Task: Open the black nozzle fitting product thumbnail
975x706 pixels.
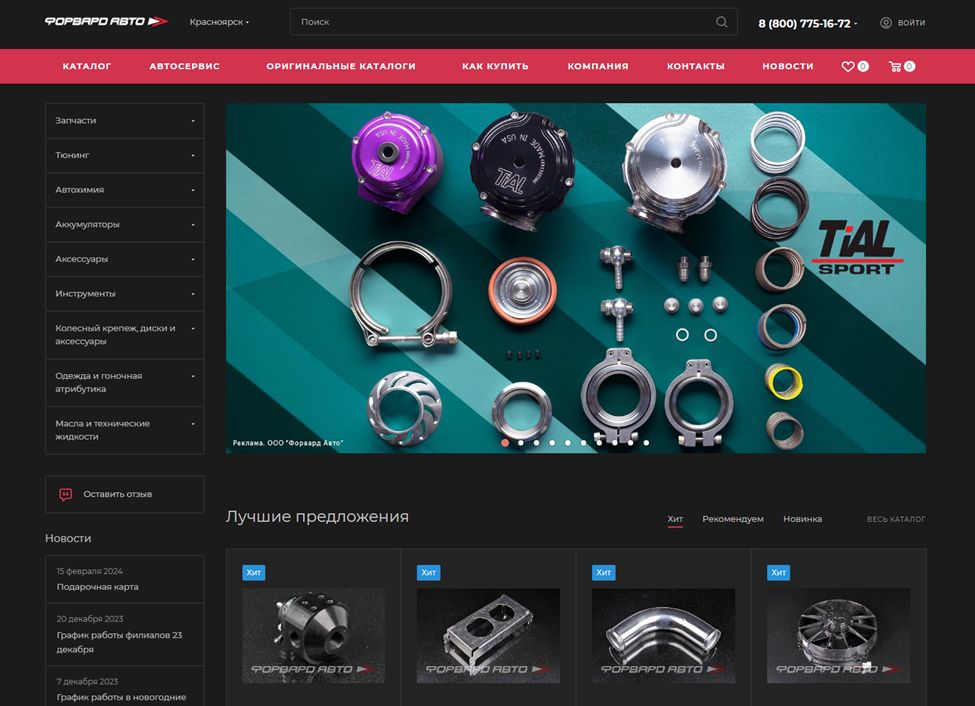Action: (x=313, y=636)
